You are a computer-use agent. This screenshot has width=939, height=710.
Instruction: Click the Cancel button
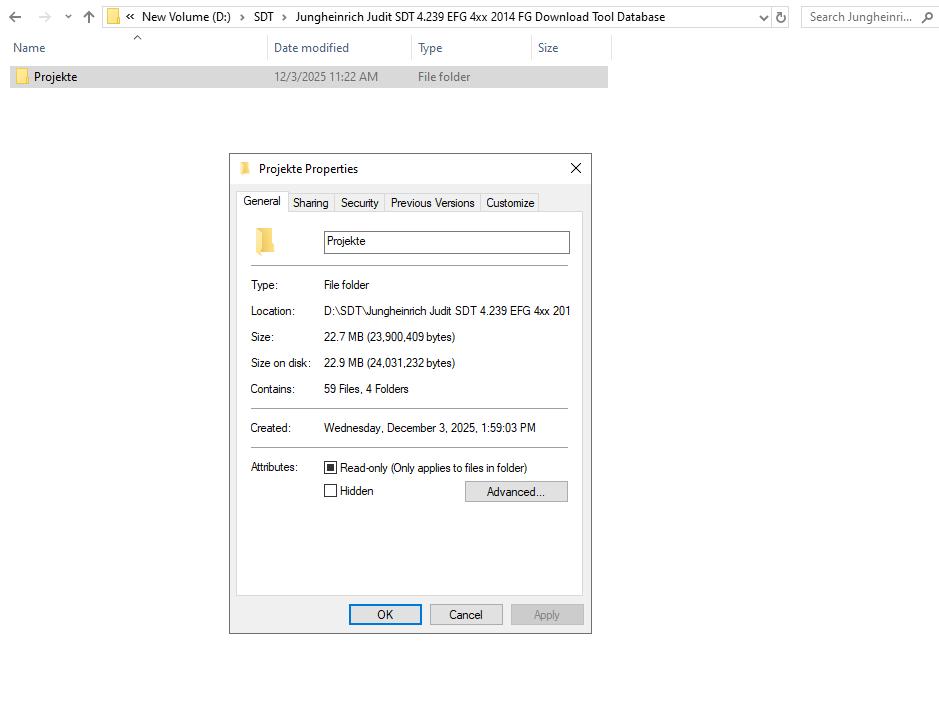pos(466,615)
